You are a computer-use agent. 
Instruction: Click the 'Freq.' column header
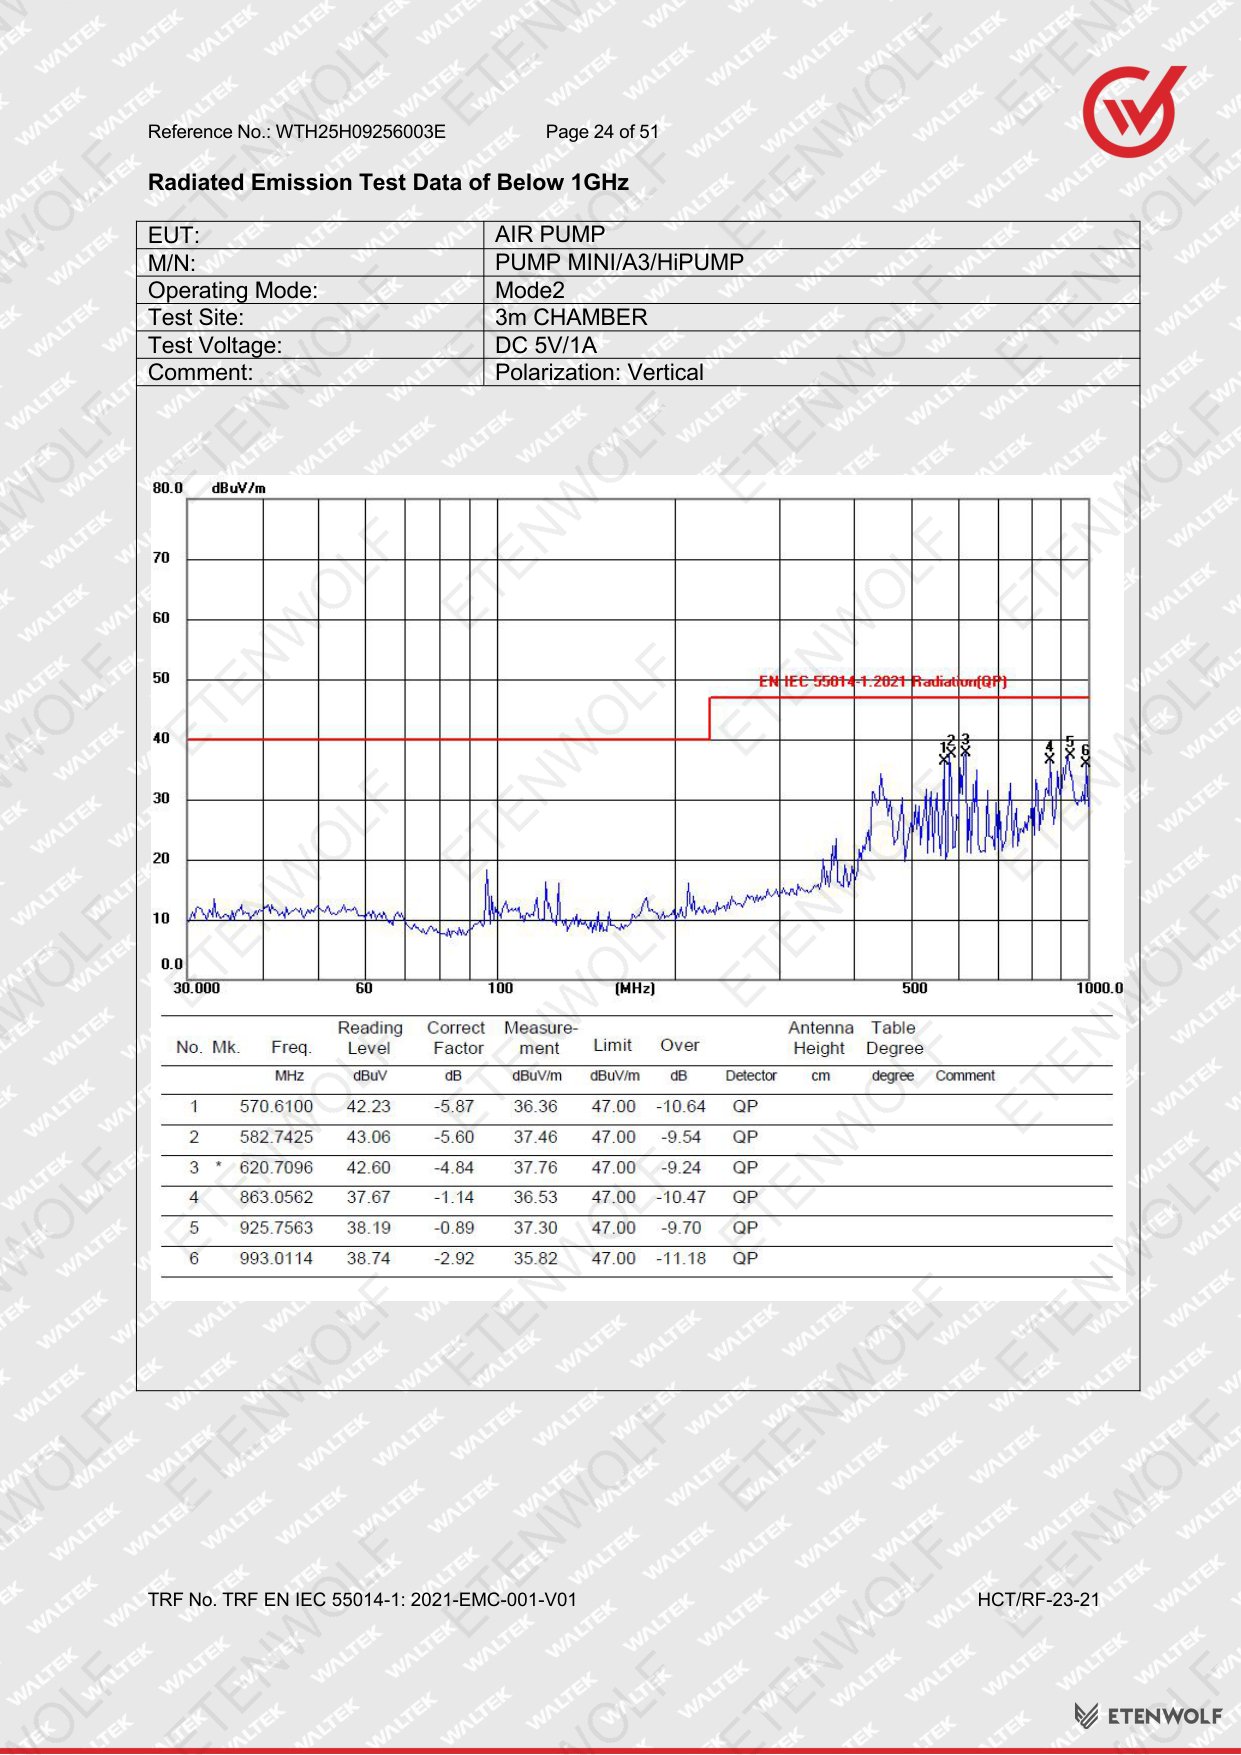point(291,1047)
